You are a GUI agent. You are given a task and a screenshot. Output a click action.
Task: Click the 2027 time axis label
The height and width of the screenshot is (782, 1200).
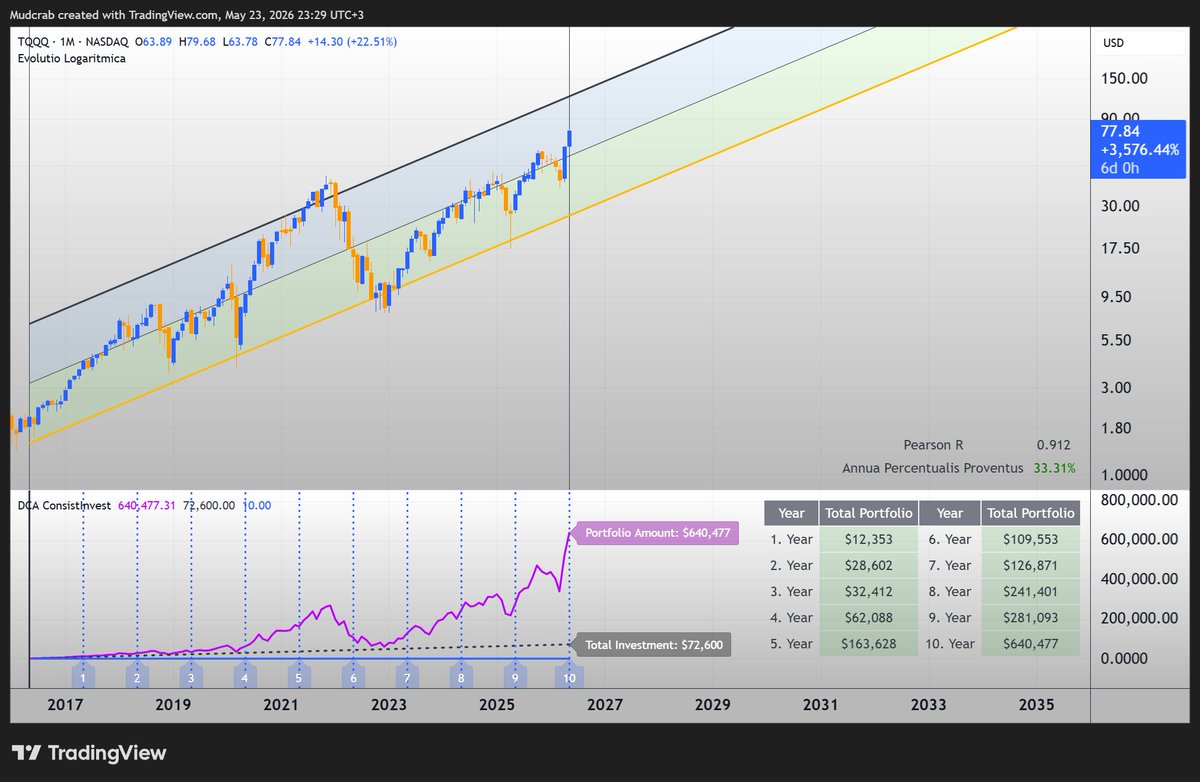tap(605, 704)
